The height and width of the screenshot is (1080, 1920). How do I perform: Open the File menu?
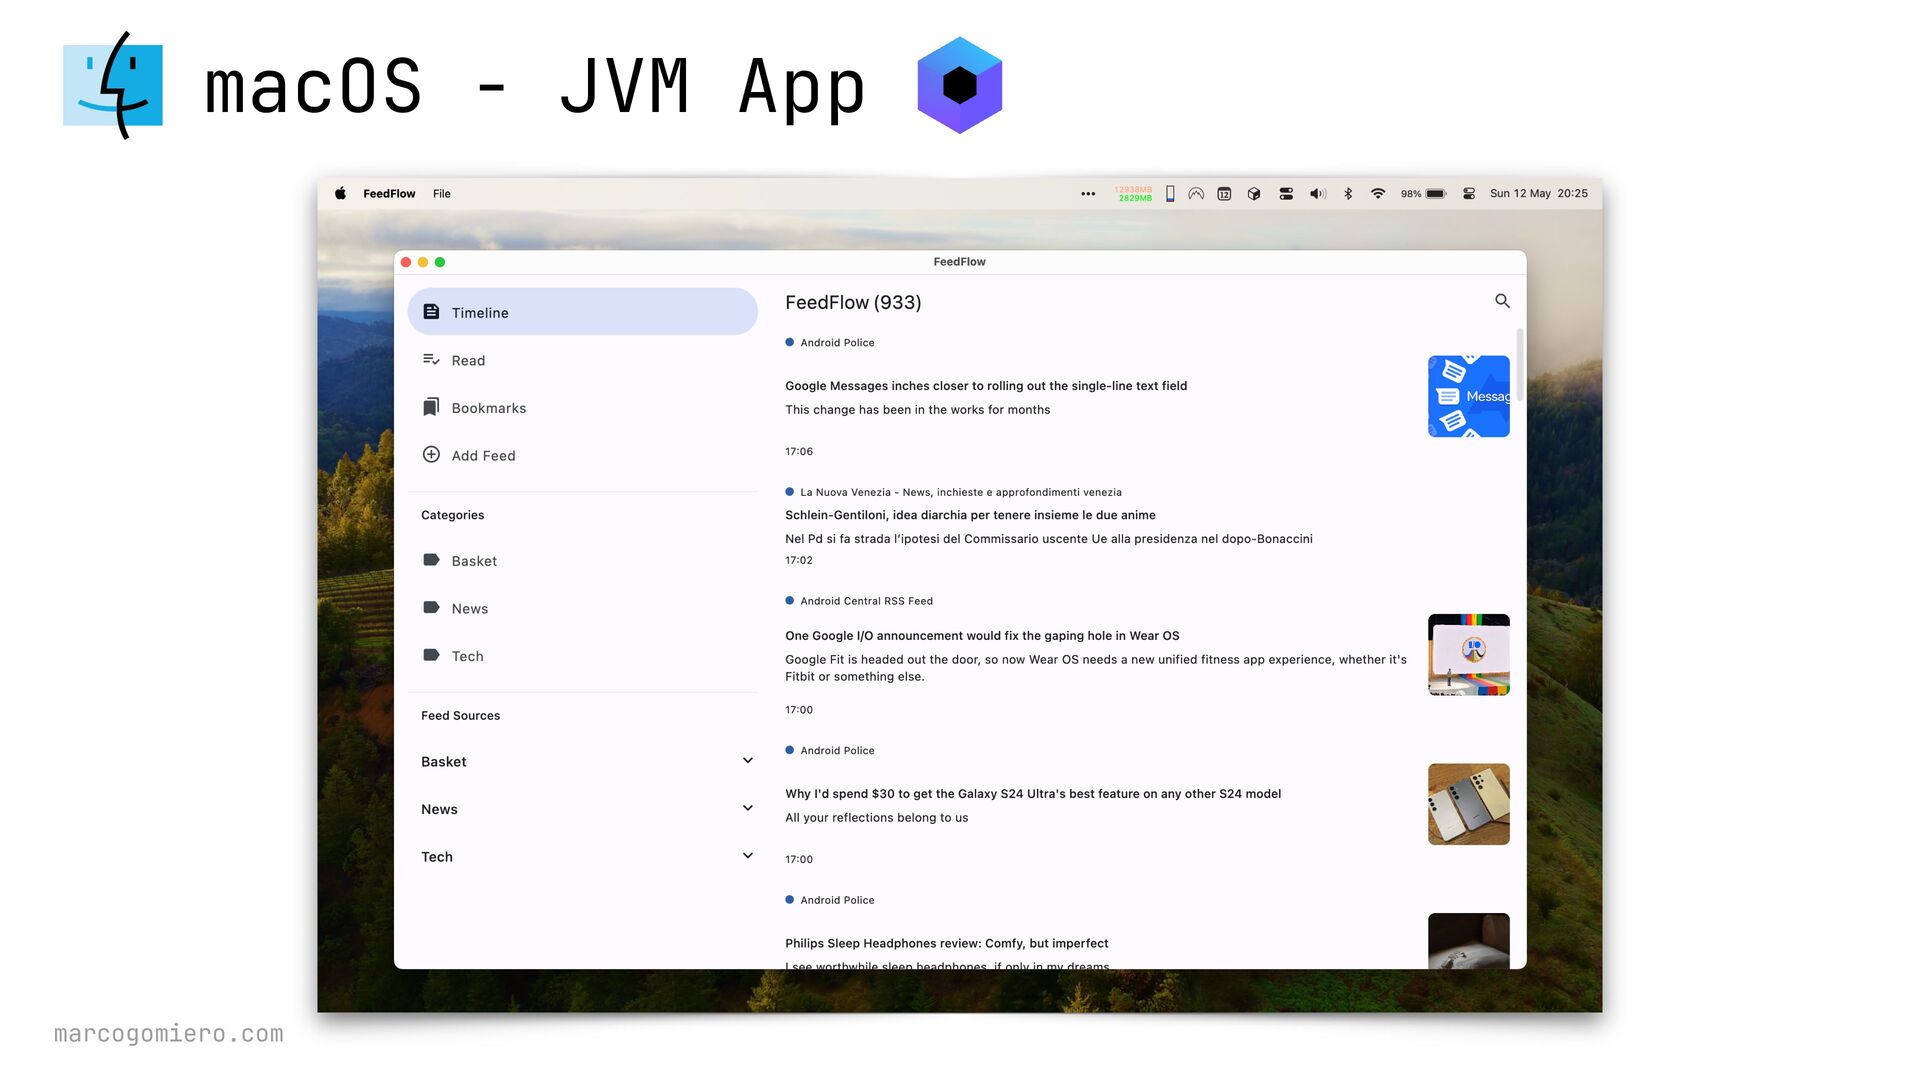click(442, 194)
